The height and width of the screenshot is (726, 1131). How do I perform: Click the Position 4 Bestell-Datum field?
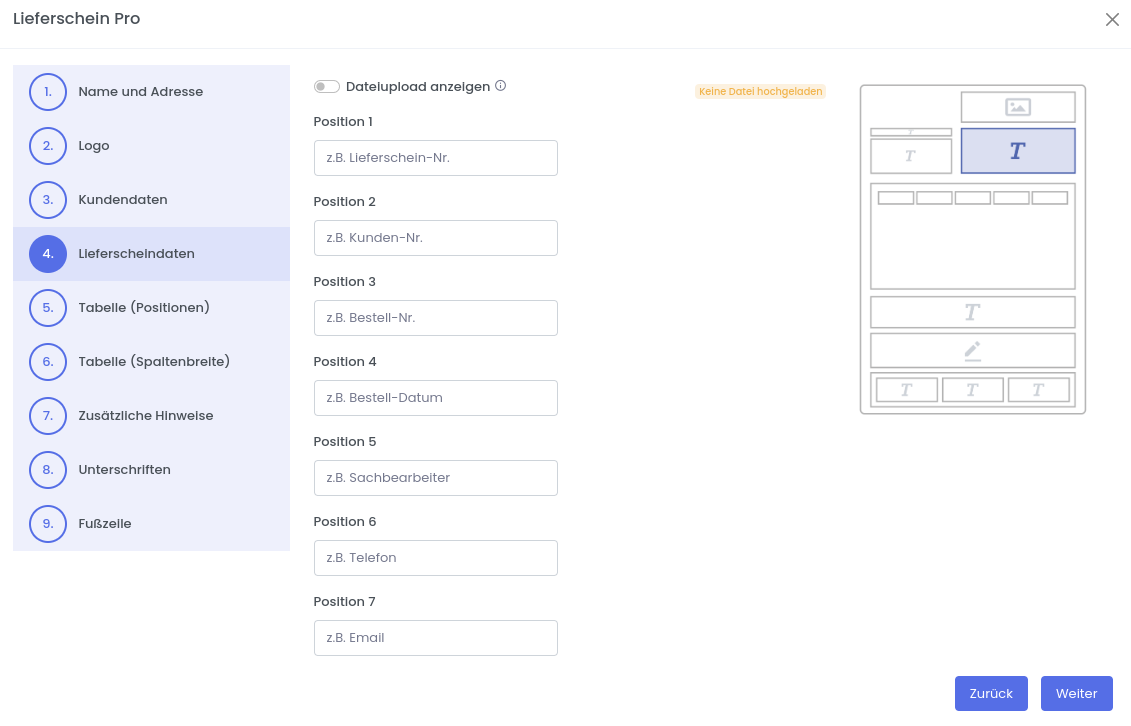436,398
